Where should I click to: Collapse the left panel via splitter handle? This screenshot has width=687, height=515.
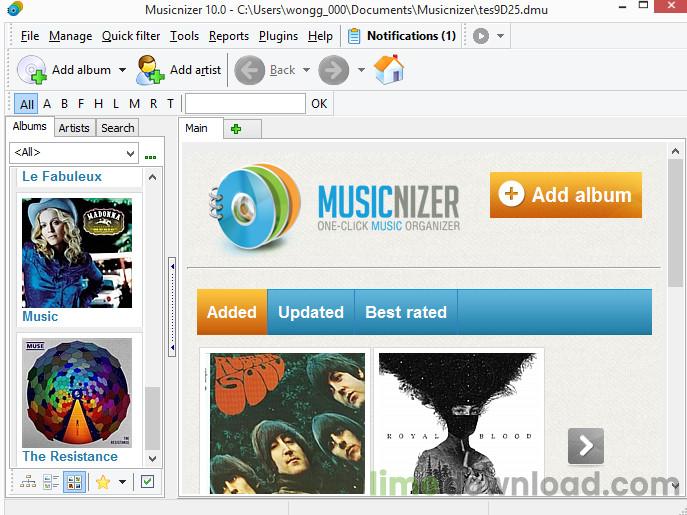coord(172,307)
